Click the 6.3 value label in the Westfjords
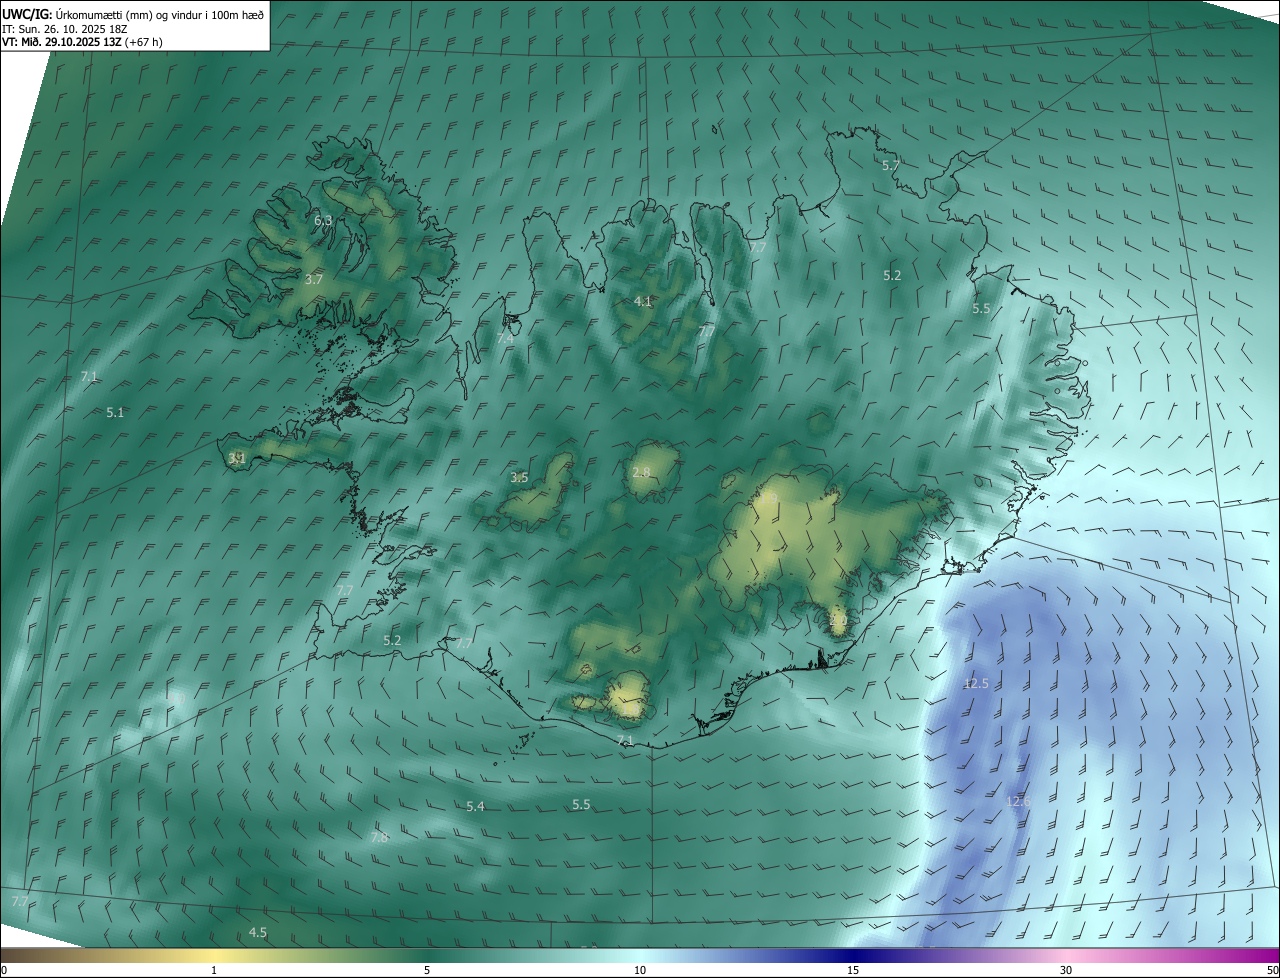 (x=323, y=220)
